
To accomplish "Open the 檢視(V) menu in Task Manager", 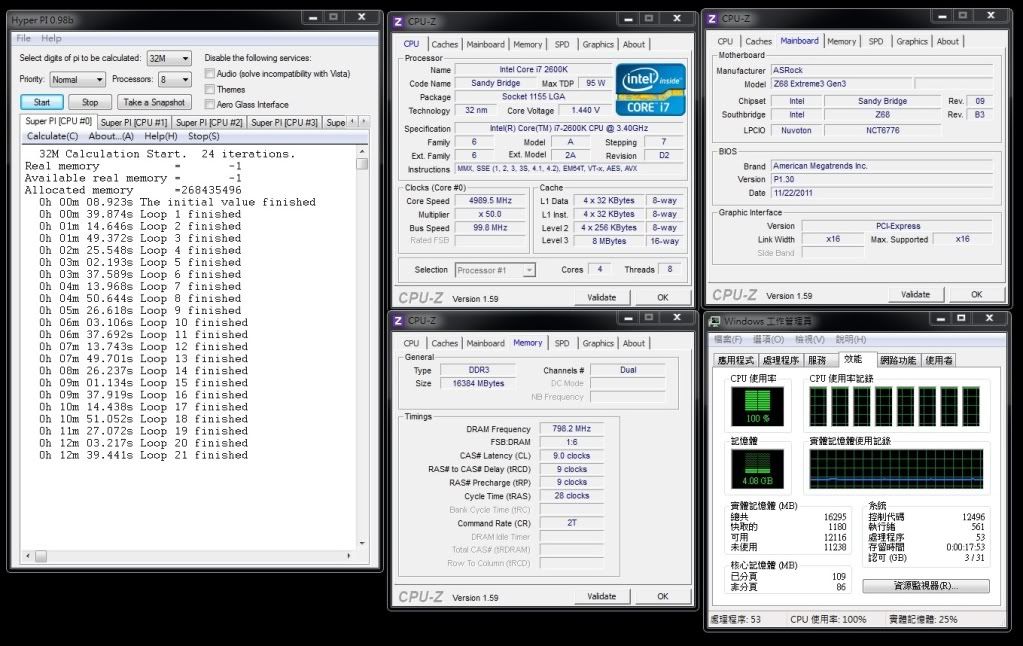I will point(810,340).
